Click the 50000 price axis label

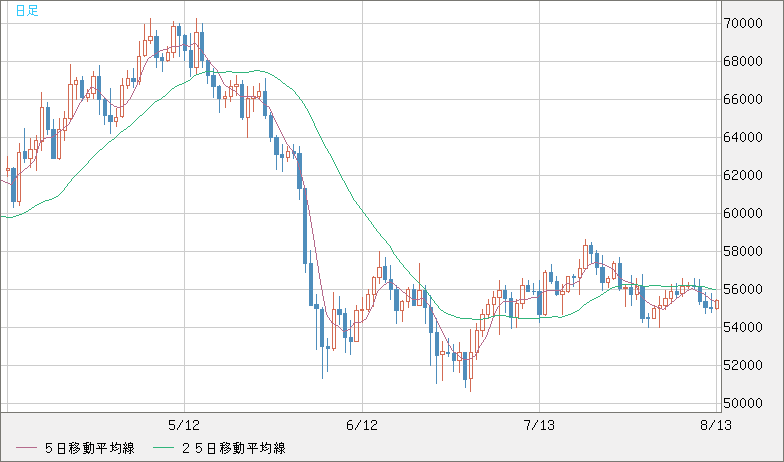(x=742, y=404)
